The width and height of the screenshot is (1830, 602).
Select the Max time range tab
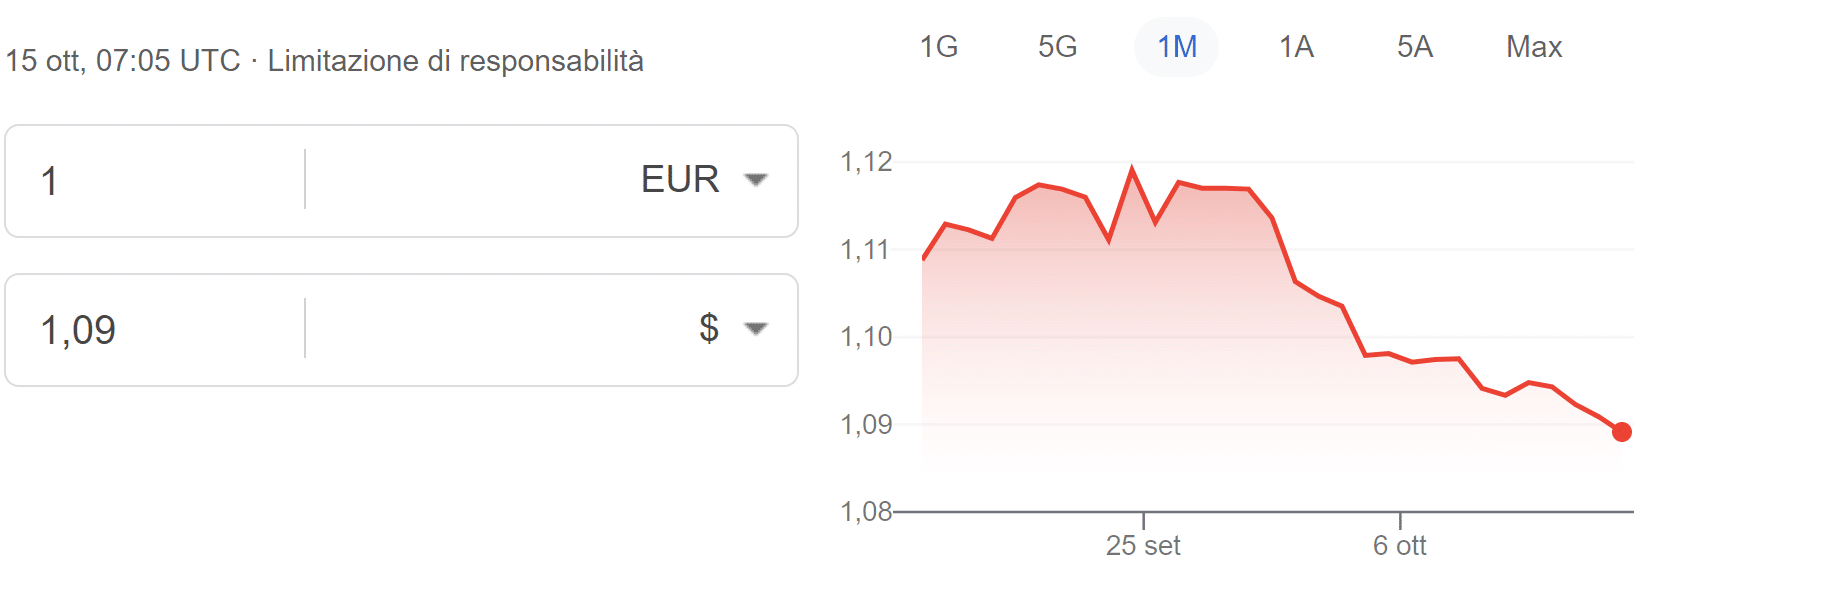click(1534, 47)
